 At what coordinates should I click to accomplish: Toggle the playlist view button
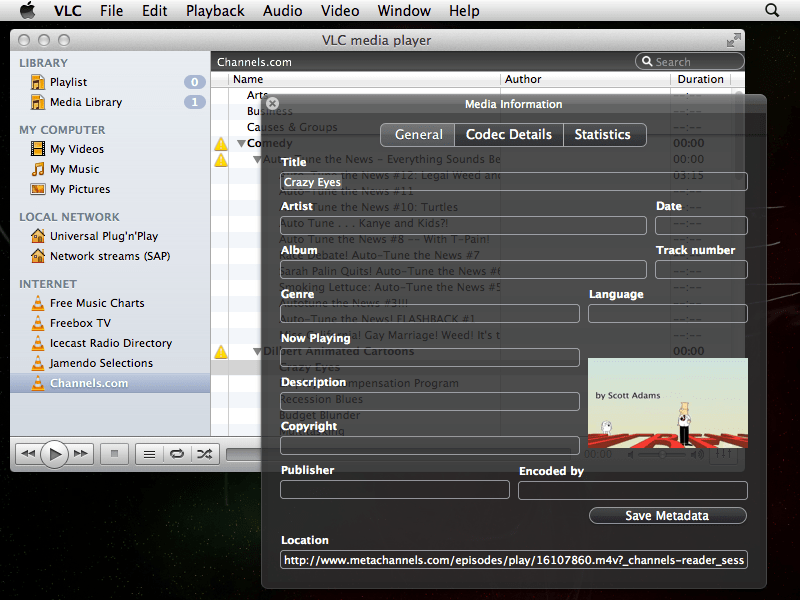[x=149, y=454]
